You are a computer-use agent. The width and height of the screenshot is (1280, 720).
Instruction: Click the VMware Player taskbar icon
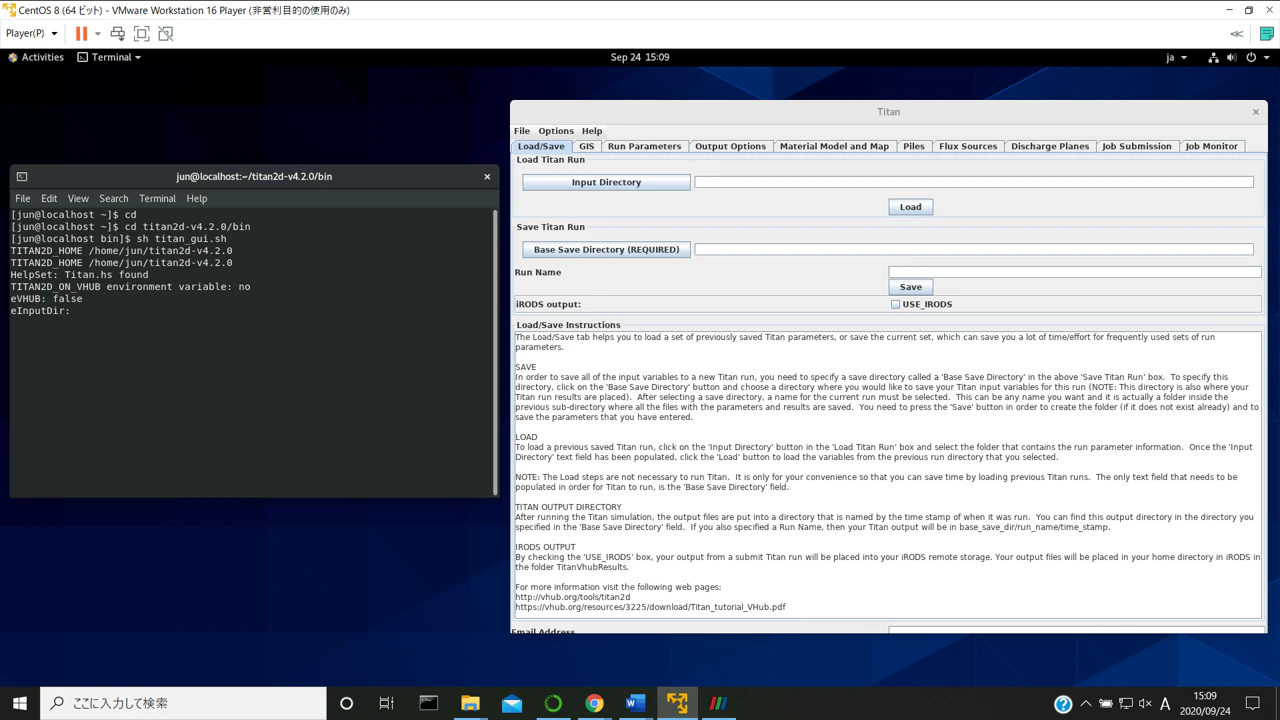[677, 703]
